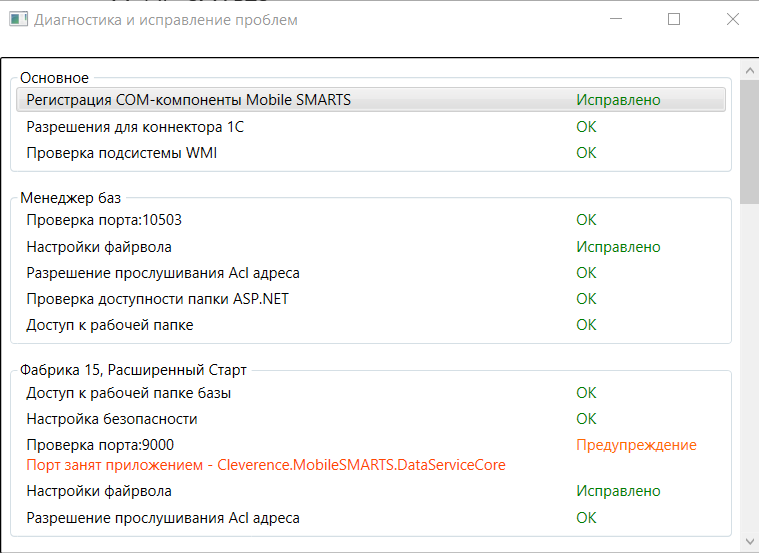Click the vertical scrollbar thumb
The image size is (759, 553).
point(750,142)
